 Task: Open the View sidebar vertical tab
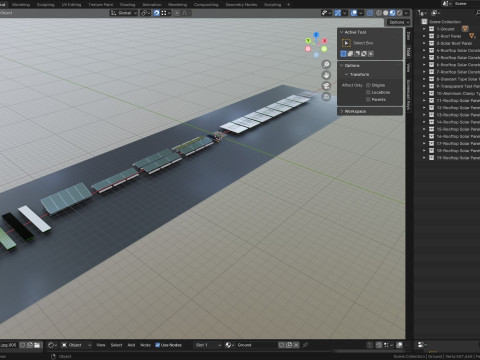[x=408, y=68]
